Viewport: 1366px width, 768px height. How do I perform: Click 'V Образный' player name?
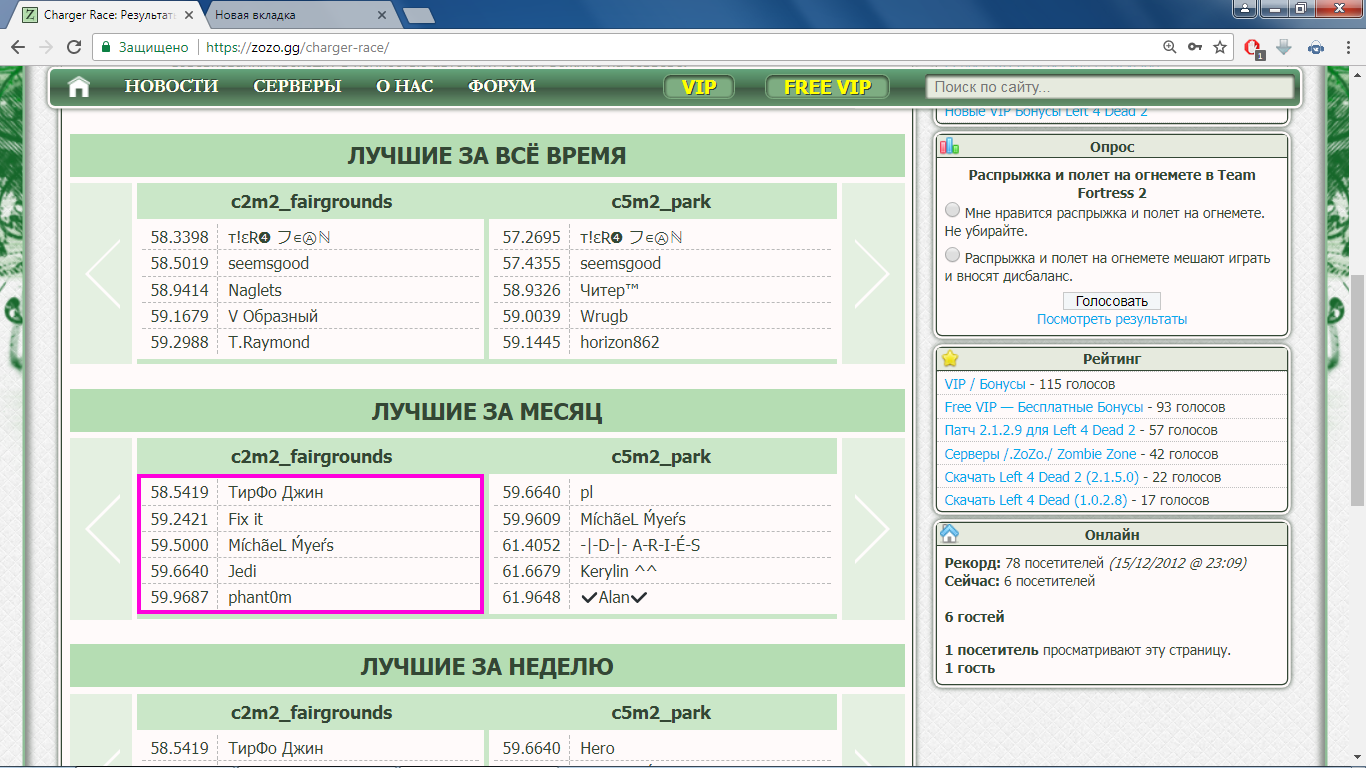click(x=273, y=316)
